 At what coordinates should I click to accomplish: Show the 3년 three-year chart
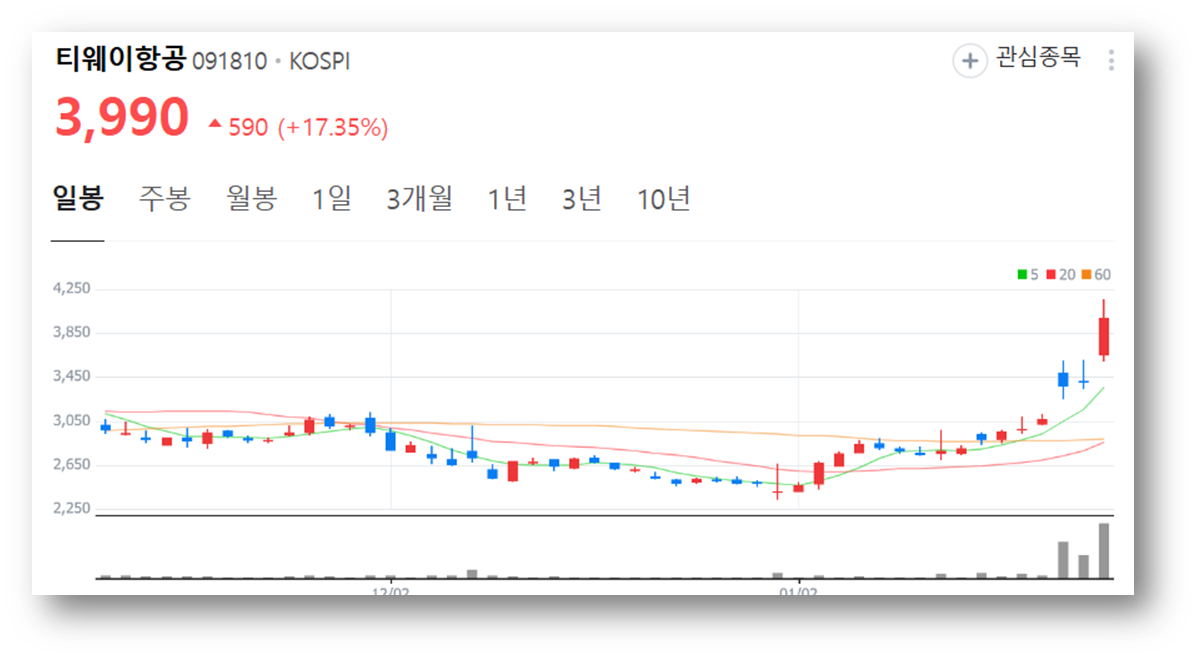[582, 199]
